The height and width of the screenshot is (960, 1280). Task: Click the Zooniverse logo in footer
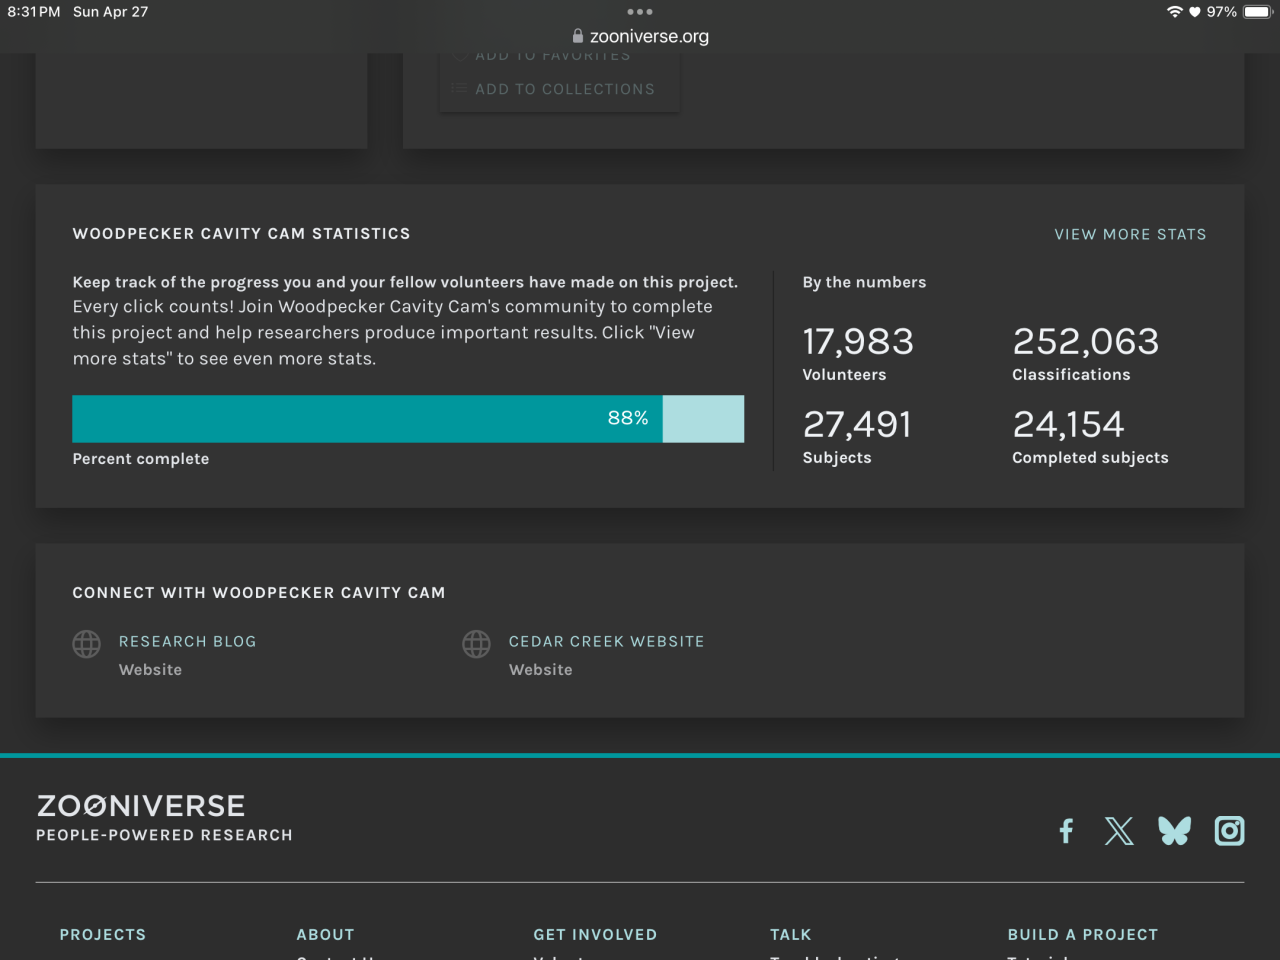141,806
